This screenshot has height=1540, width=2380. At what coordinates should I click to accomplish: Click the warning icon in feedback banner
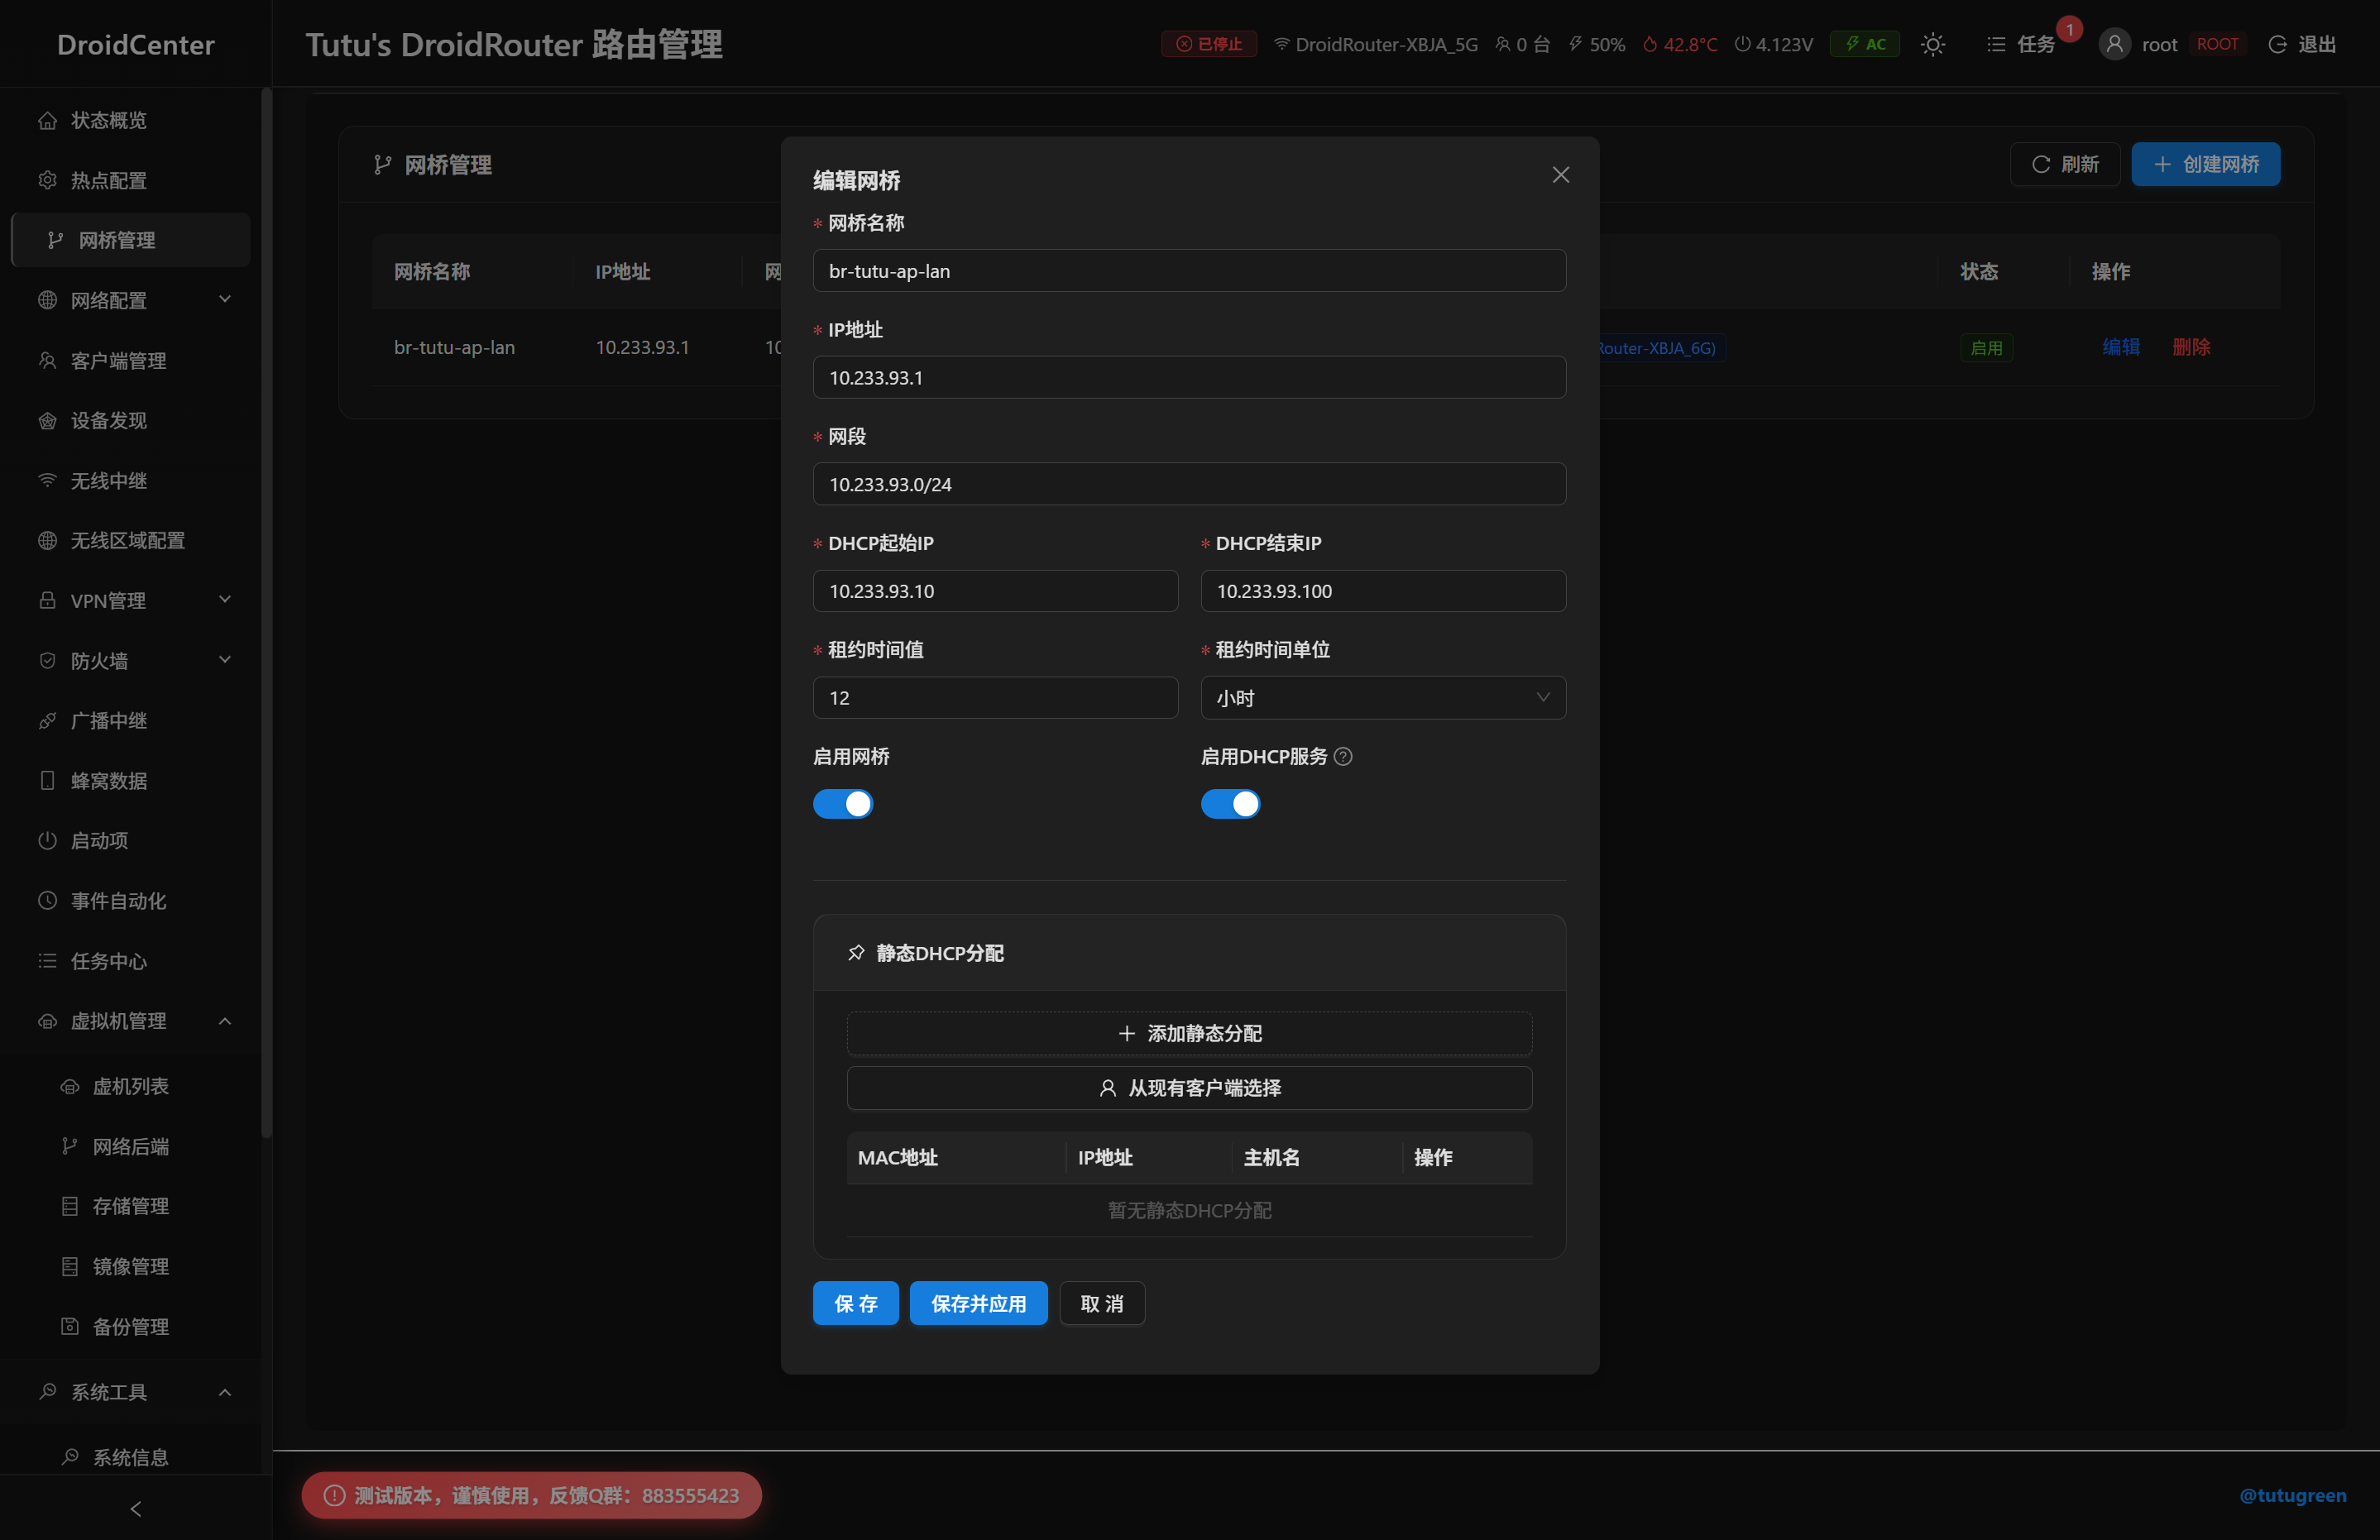[334, 1495]
